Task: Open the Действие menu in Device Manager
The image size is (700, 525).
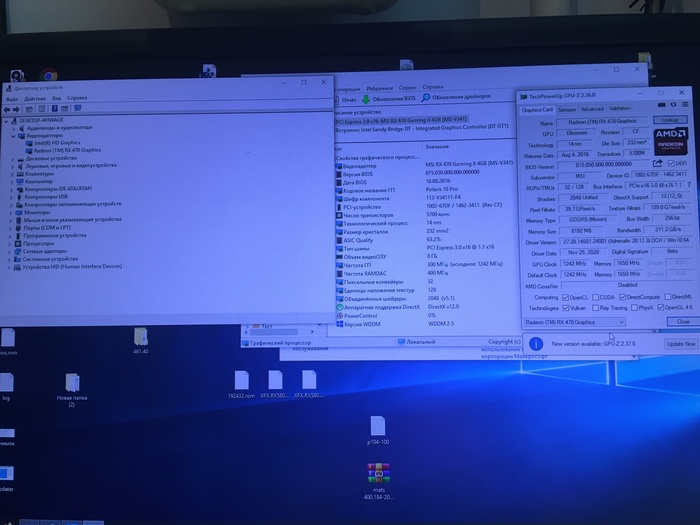Action: [34, 98]
